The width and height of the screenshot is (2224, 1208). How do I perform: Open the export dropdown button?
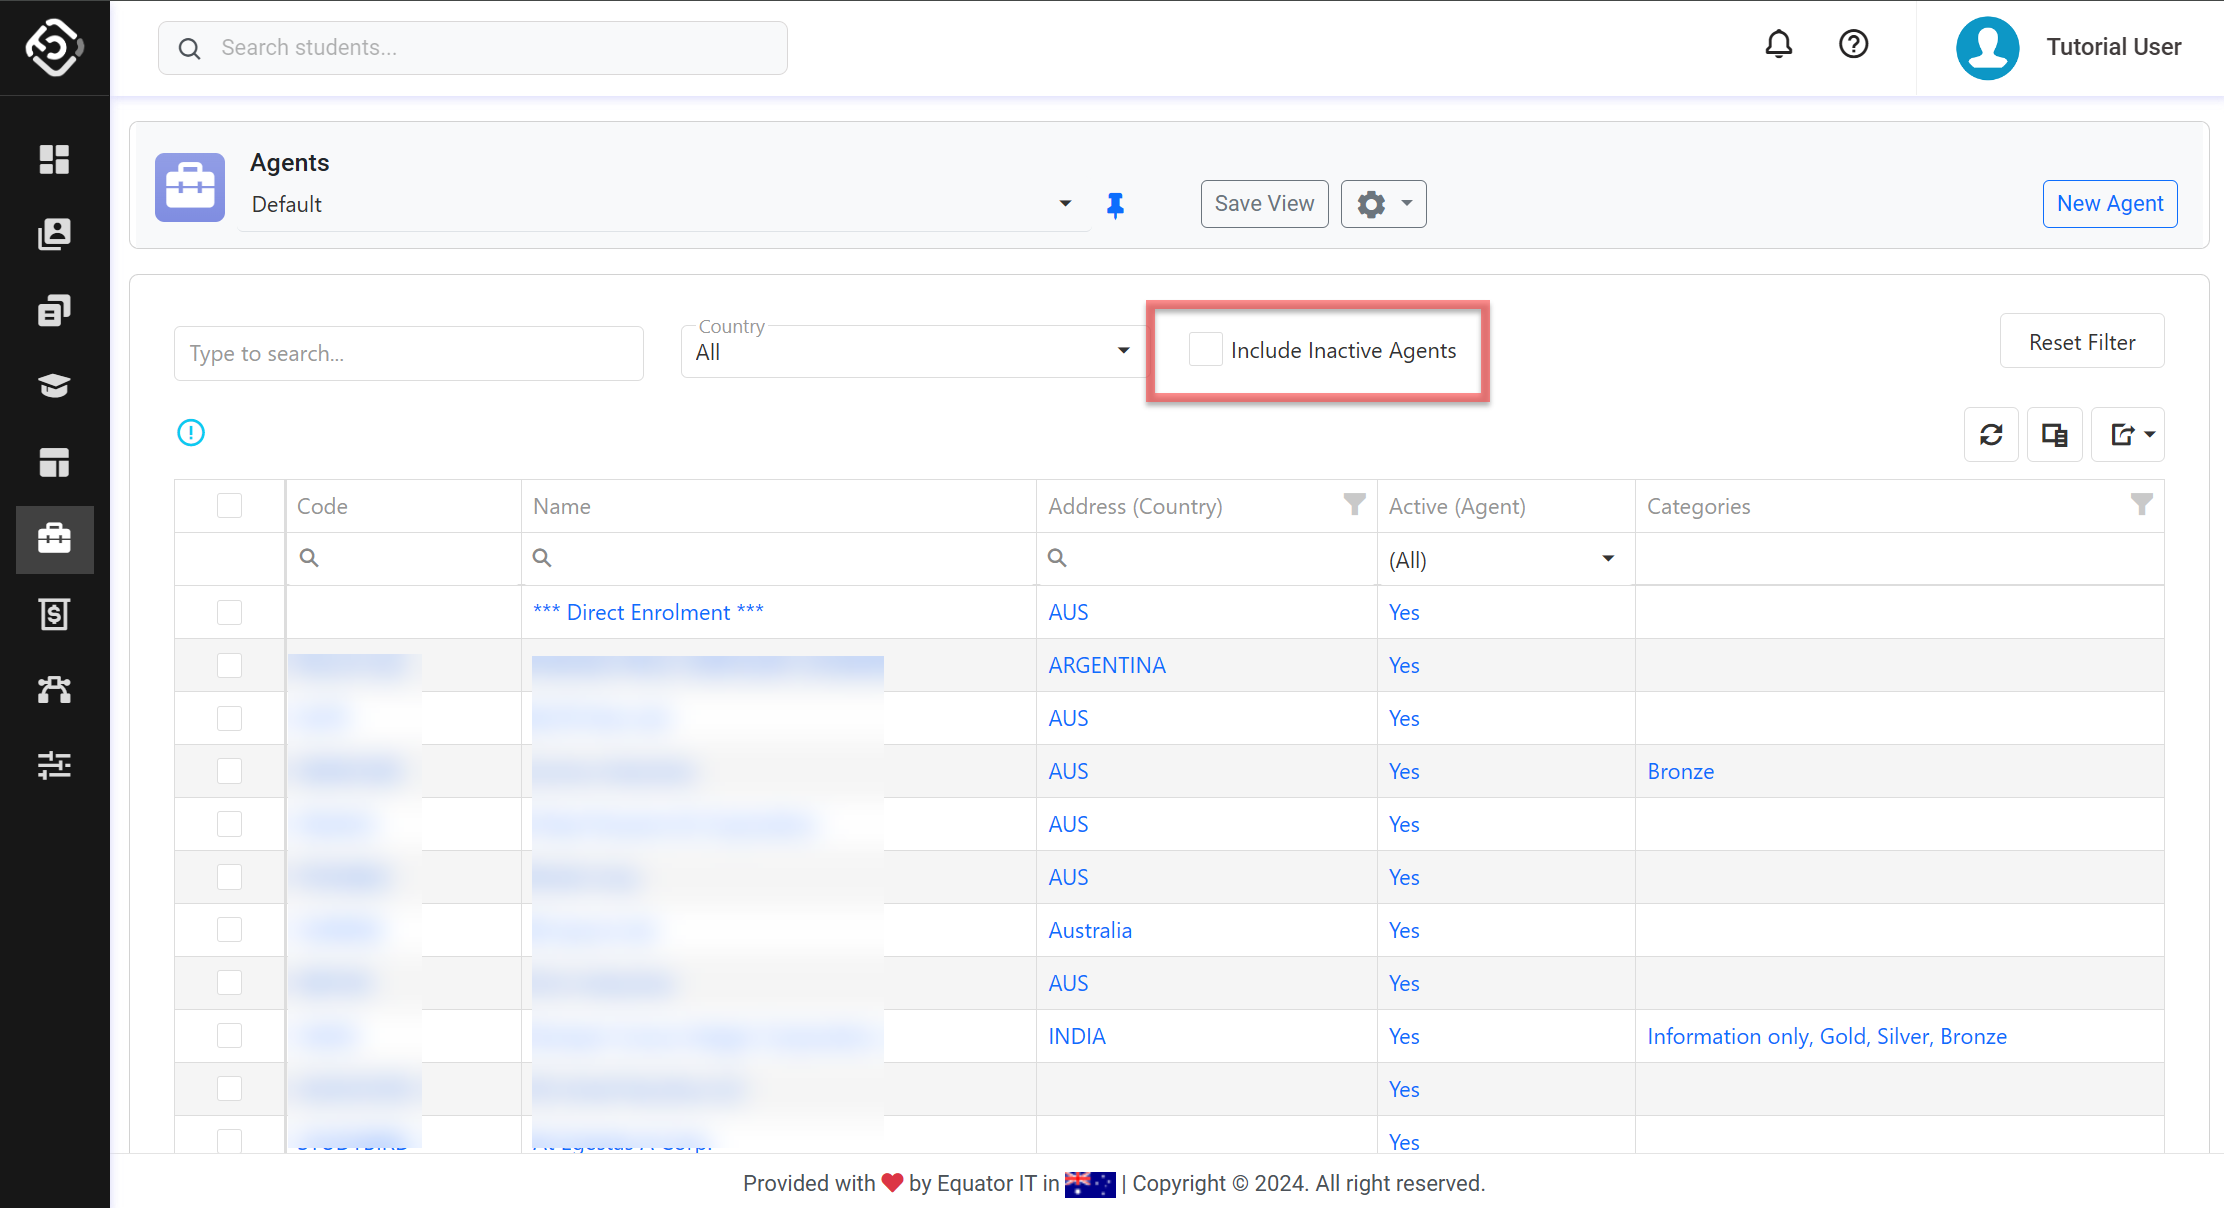2129,434
